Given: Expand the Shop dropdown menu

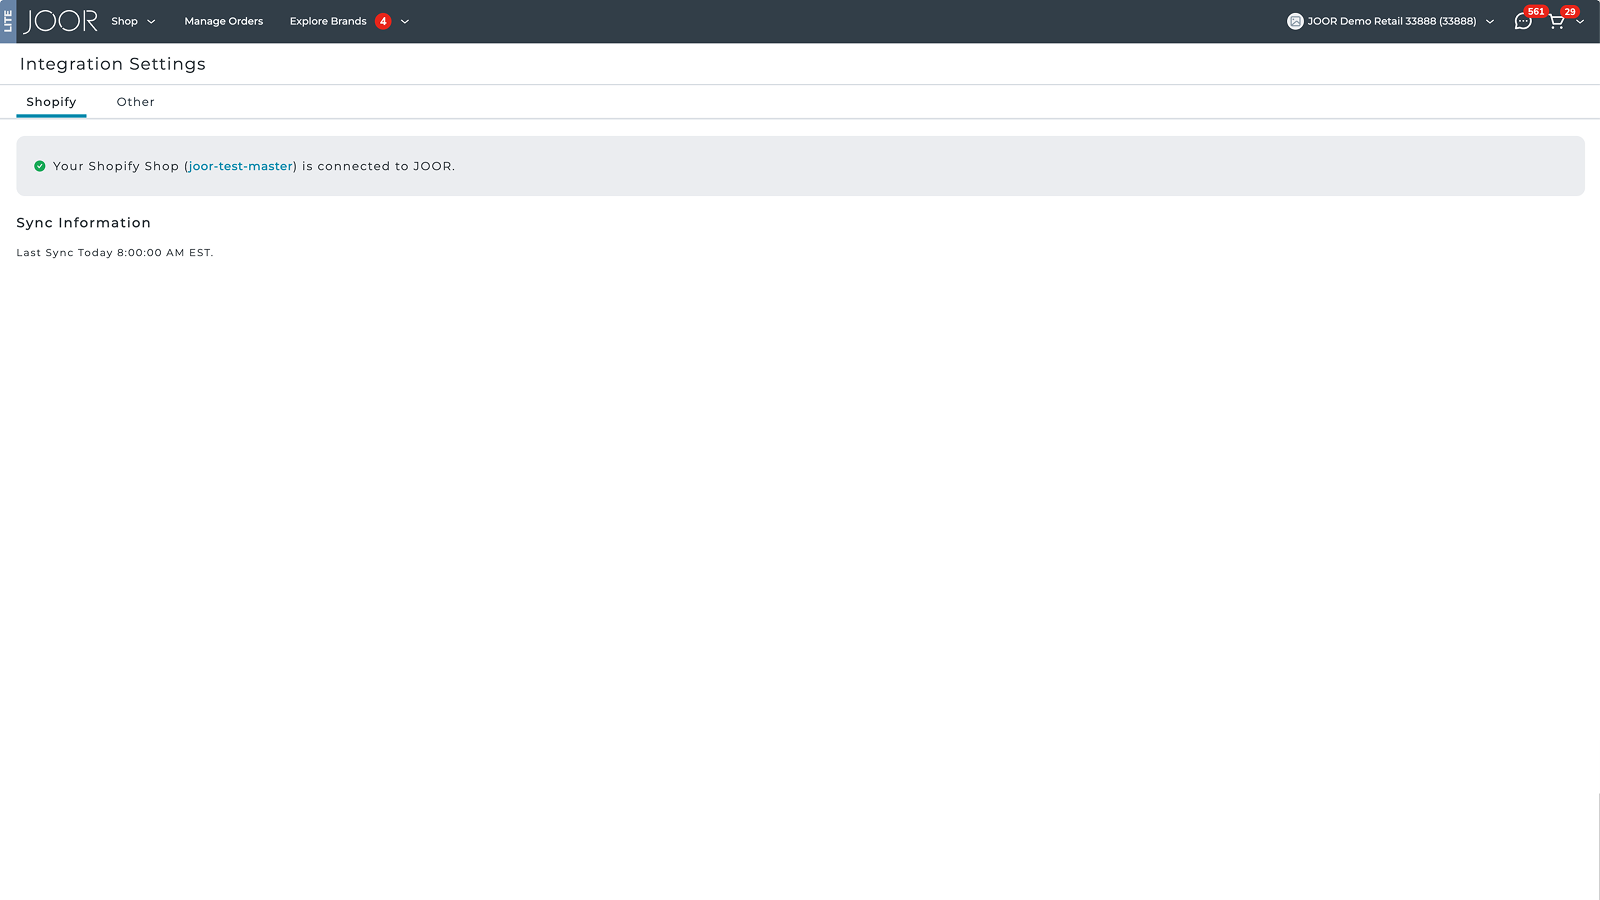Looking at the screenshot, I should click(133, 21).
